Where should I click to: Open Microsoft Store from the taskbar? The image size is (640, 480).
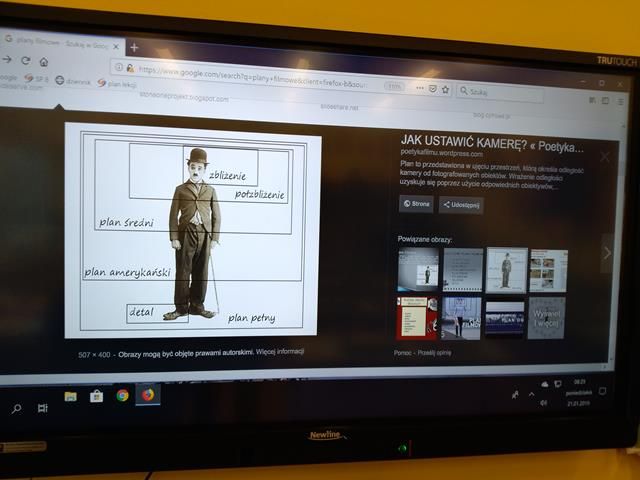click(96, 396)
